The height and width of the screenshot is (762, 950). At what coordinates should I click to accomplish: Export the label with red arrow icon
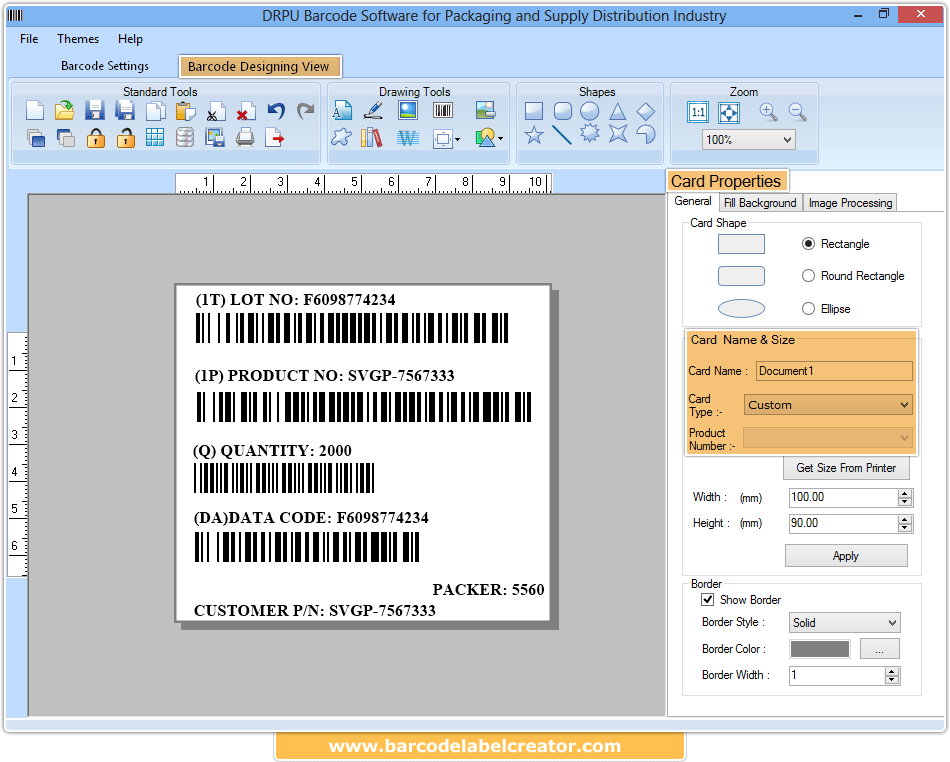pyautogui.click(x=274, y=138)
